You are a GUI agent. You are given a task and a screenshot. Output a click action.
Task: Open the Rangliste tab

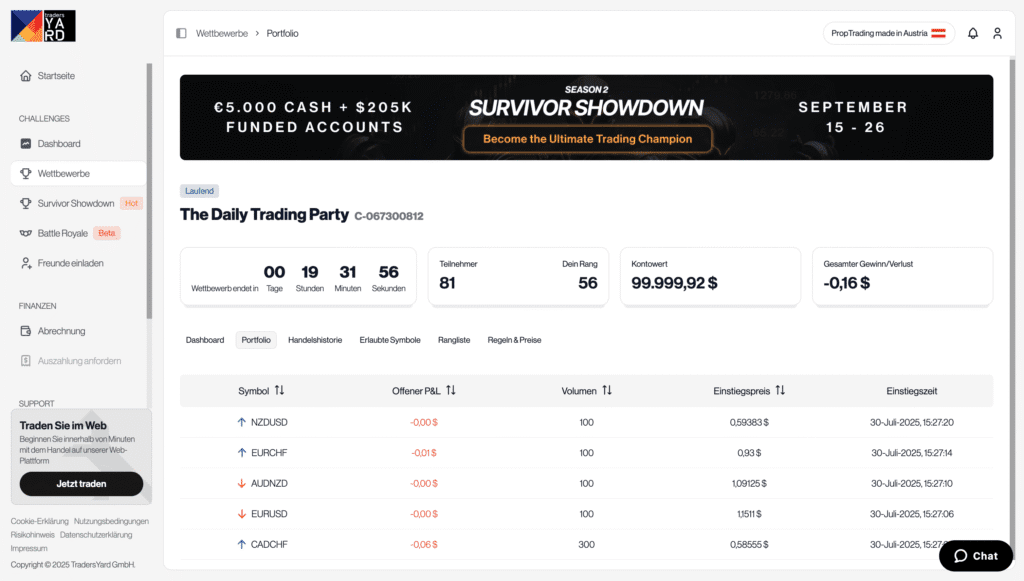455,340
